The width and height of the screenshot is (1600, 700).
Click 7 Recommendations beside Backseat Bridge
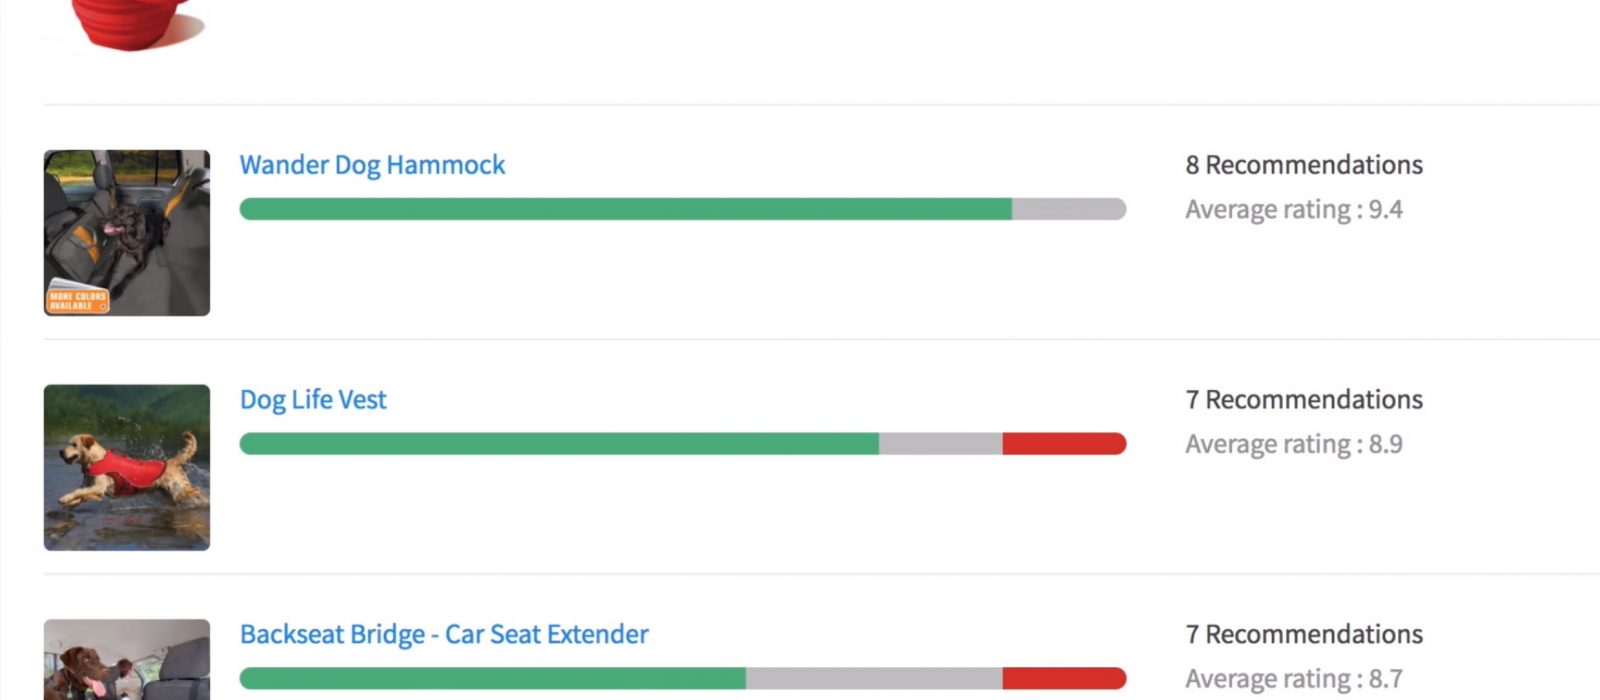pyautogui.click(x=1304, y=635)
